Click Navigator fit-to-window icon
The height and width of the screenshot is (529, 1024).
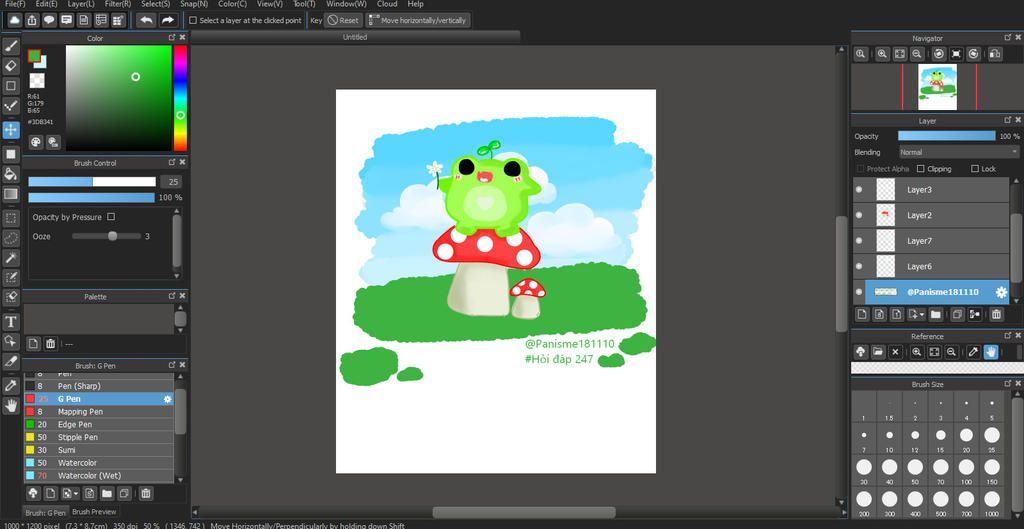(x=900, y=54)
